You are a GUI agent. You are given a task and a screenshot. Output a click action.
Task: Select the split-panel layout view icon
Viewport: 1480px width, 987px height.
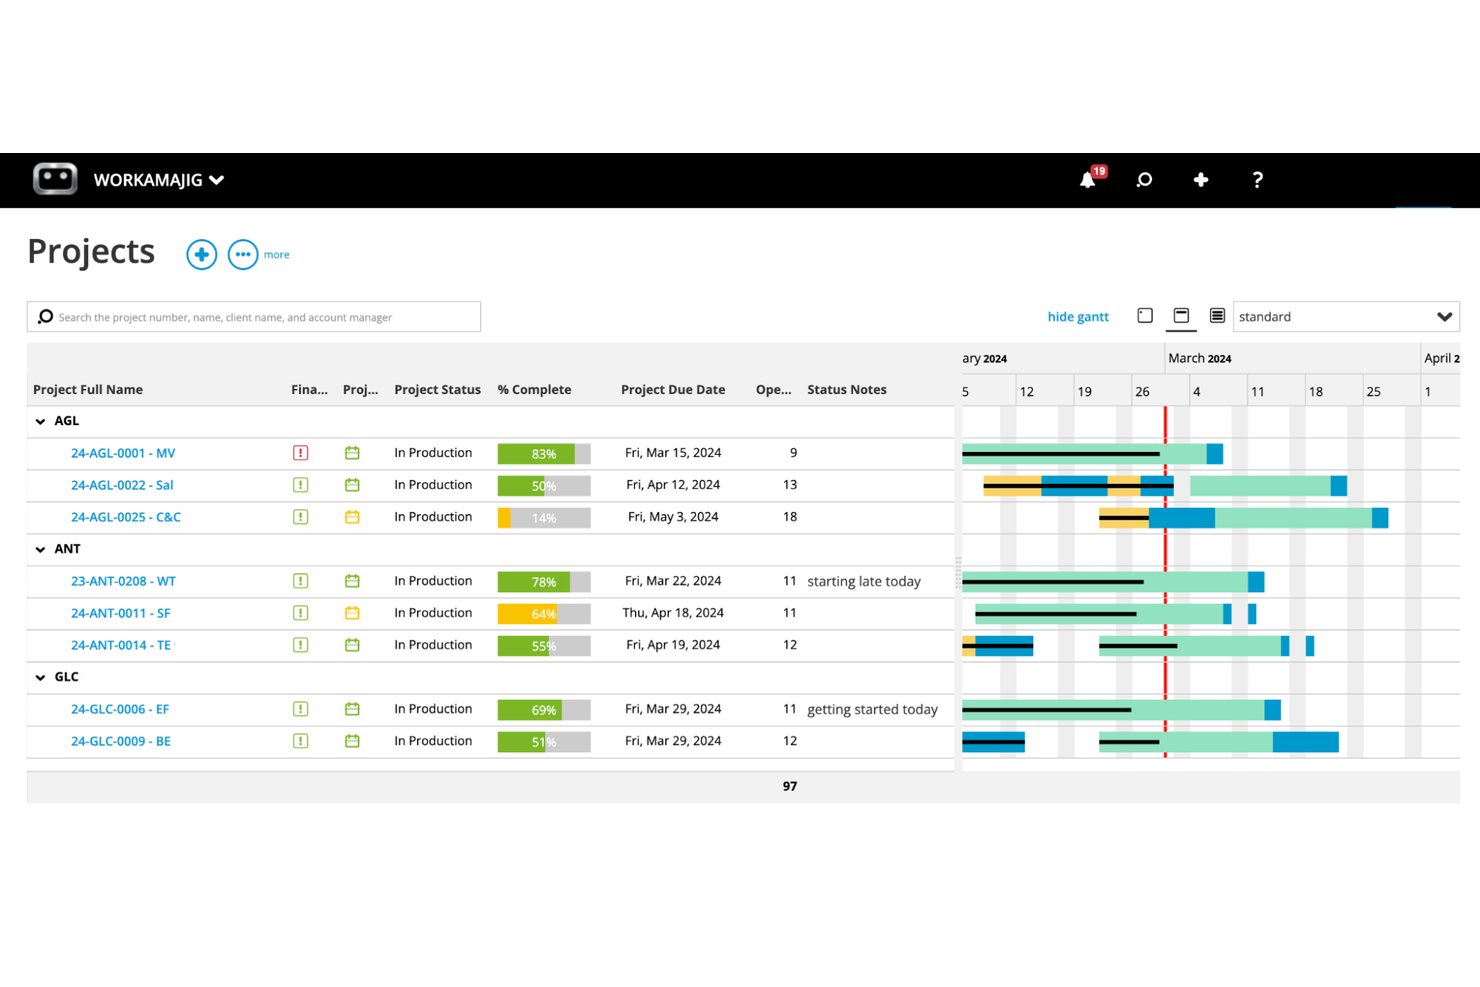click(1181, 316)
